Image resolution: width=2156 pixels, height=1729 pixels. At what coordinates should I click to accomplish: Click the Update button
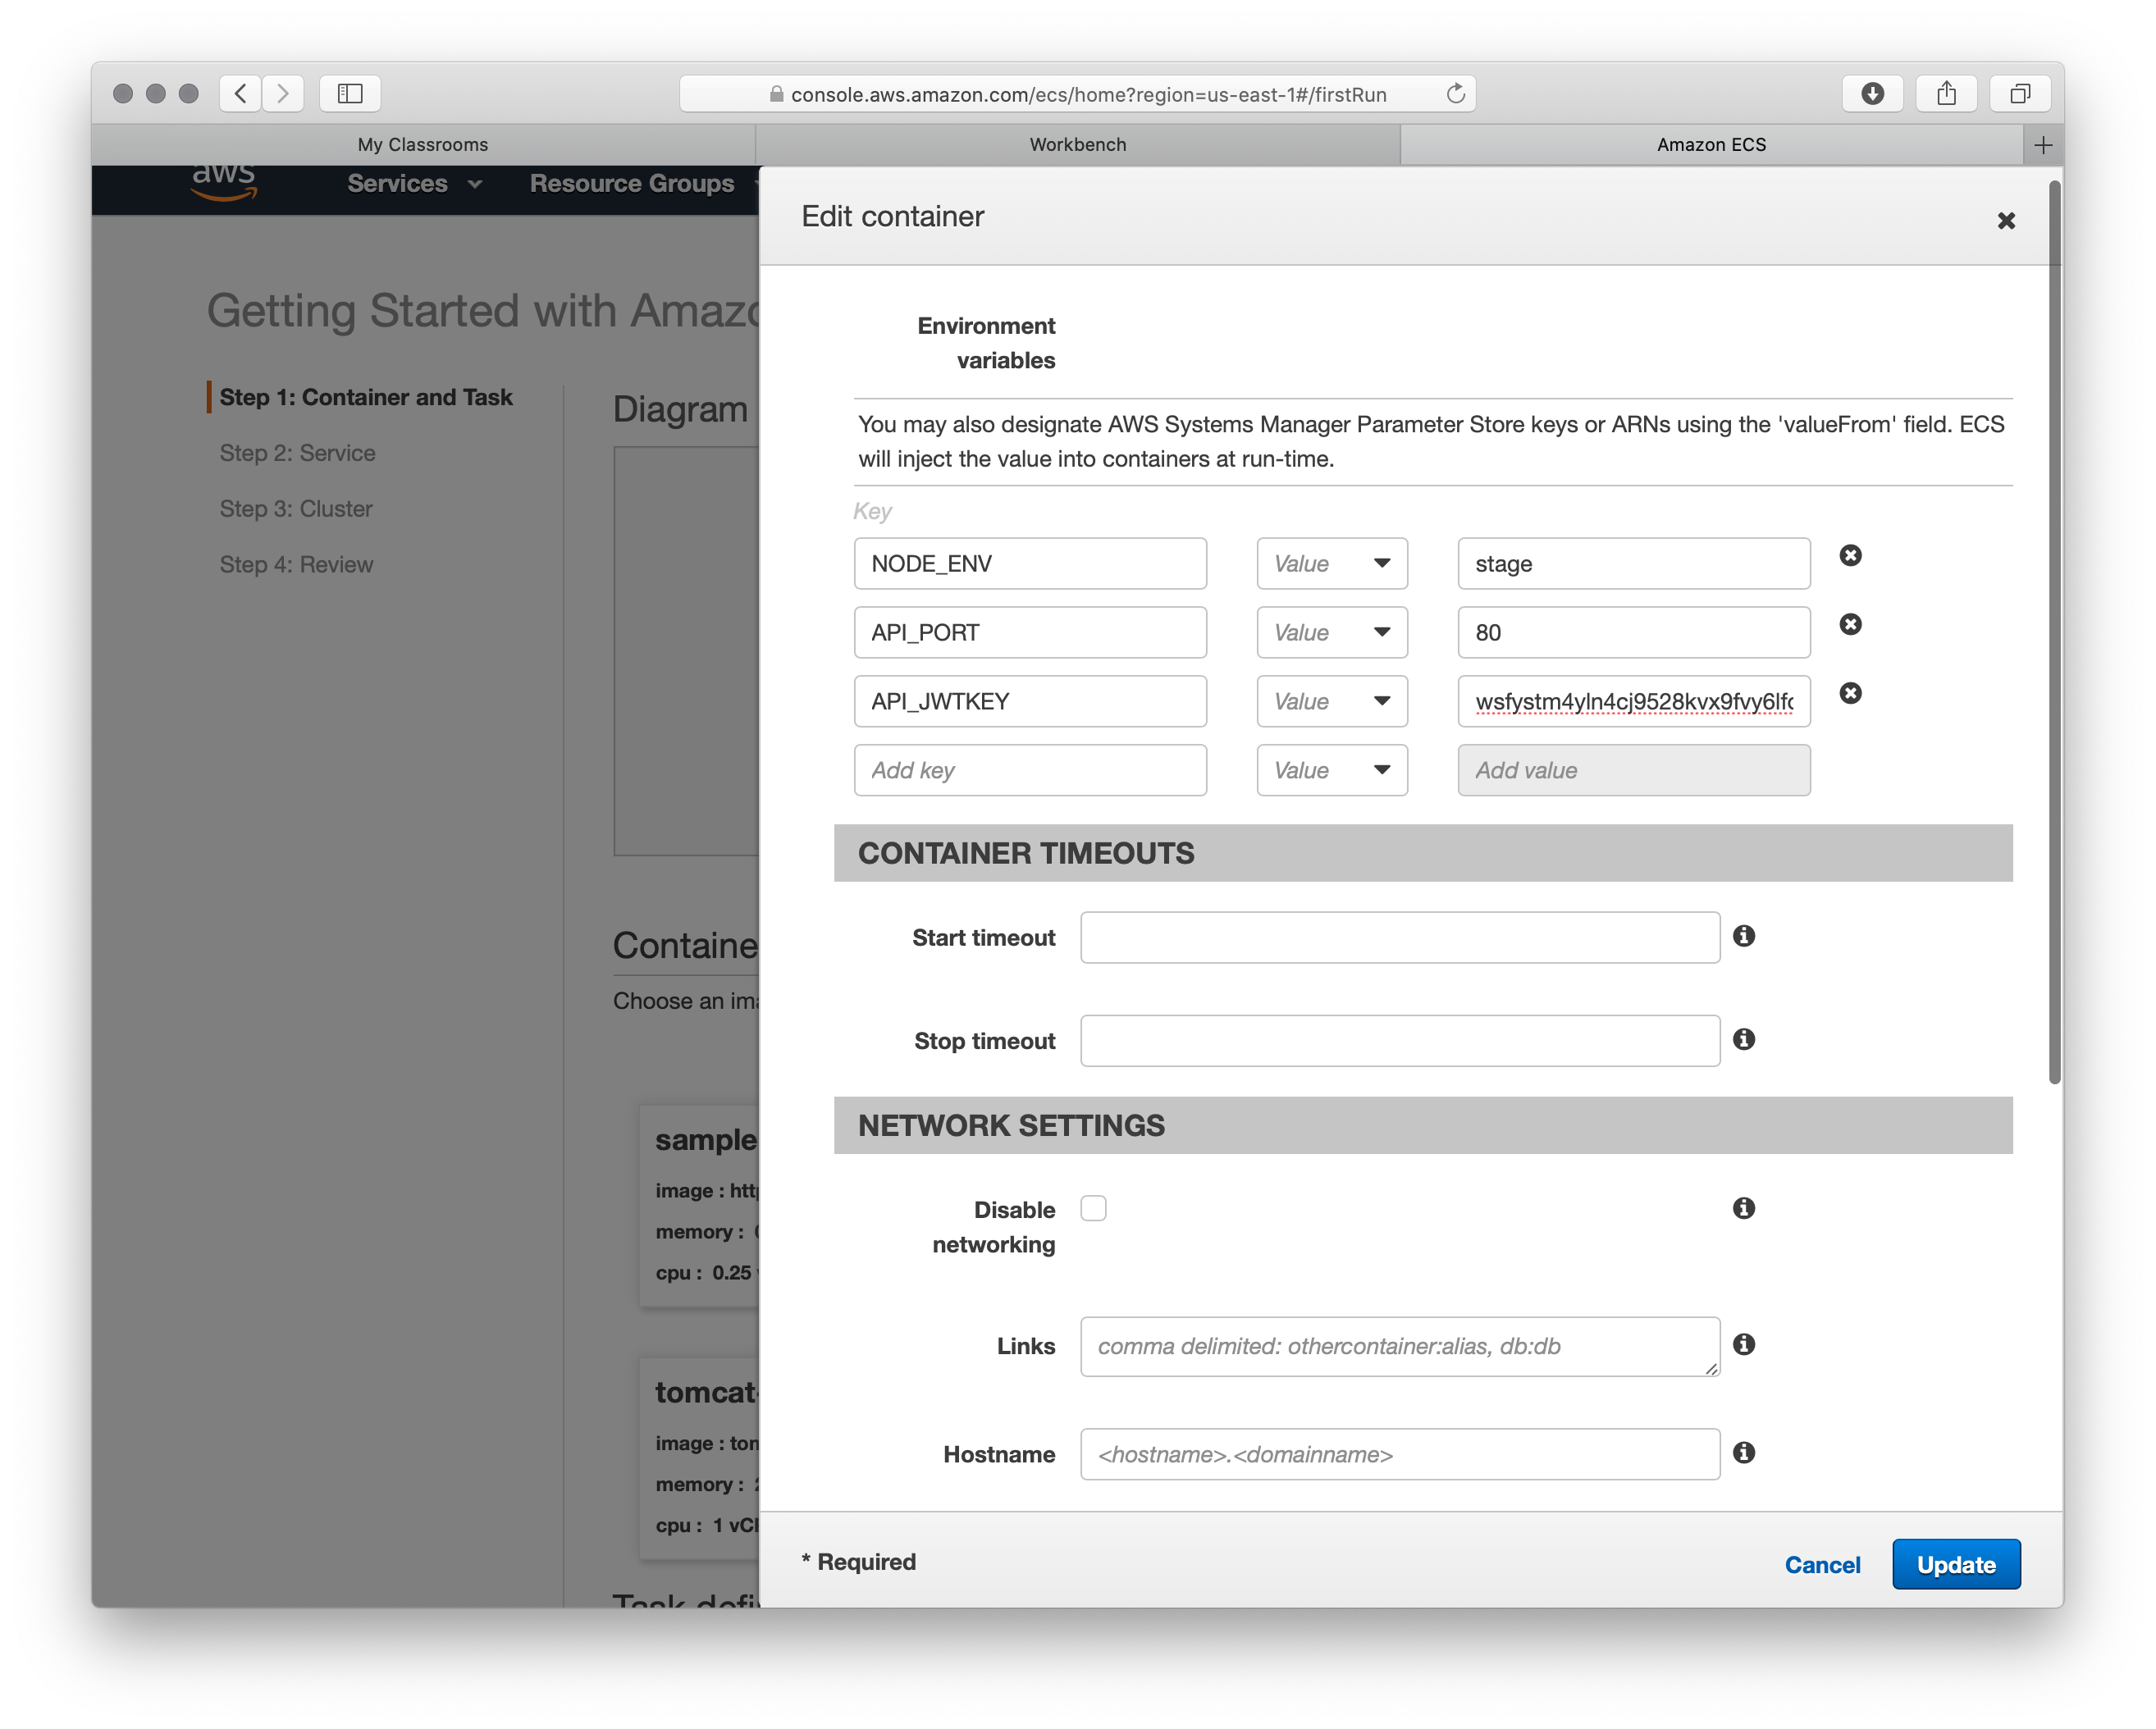1956,1564
